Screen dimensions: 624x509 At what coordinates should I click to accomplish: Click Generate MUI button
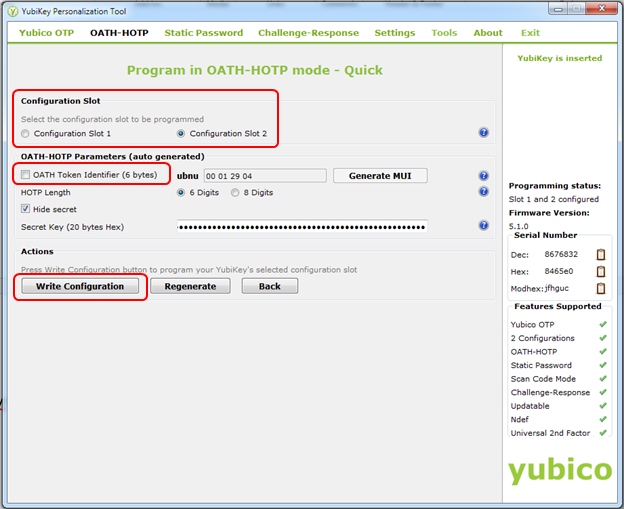[x=380, y=176]
